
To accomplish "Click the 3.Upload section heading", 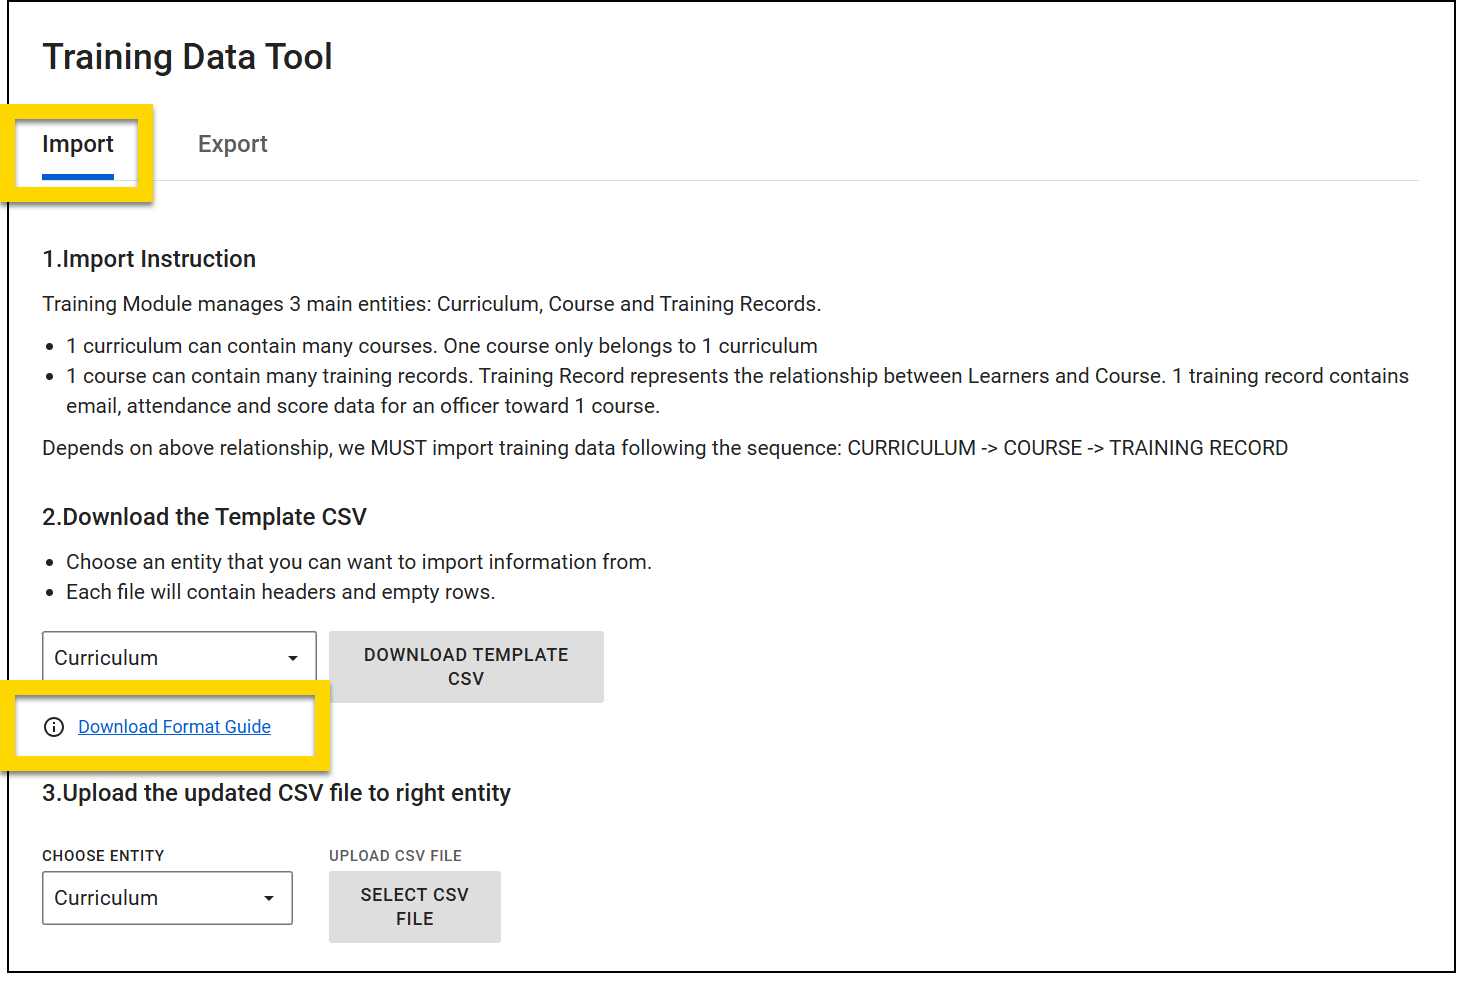I will point(277,792).
